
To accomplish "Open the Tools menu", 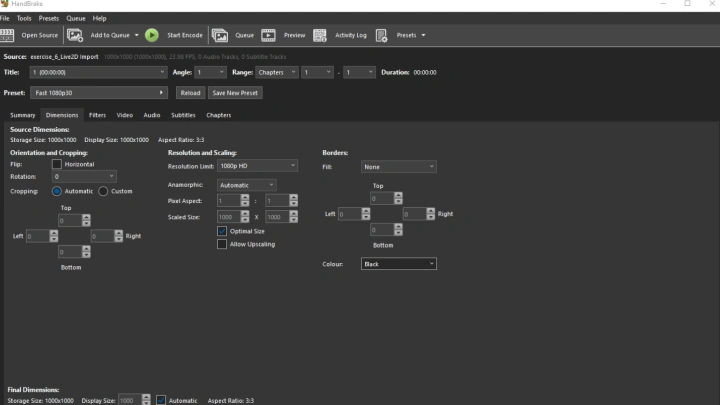I will [24, 18].
